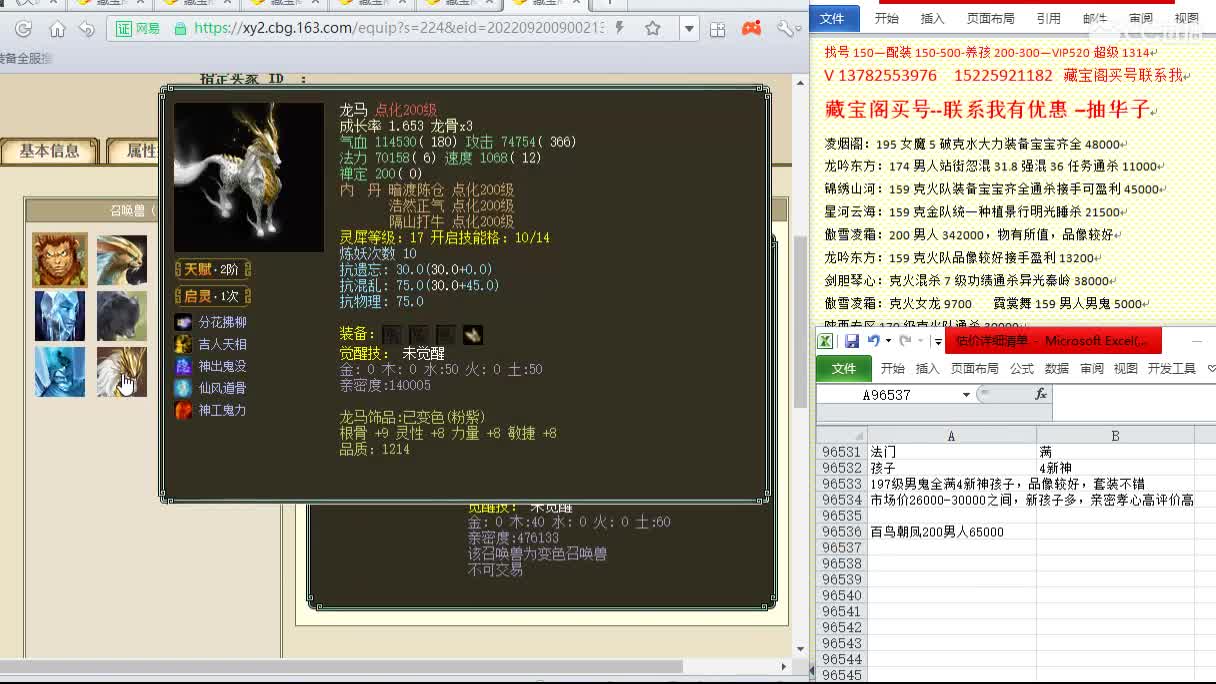Open the Excel 公式 ribbon tab
This screenshot has width=1216, height=684.
[1021, 368]
